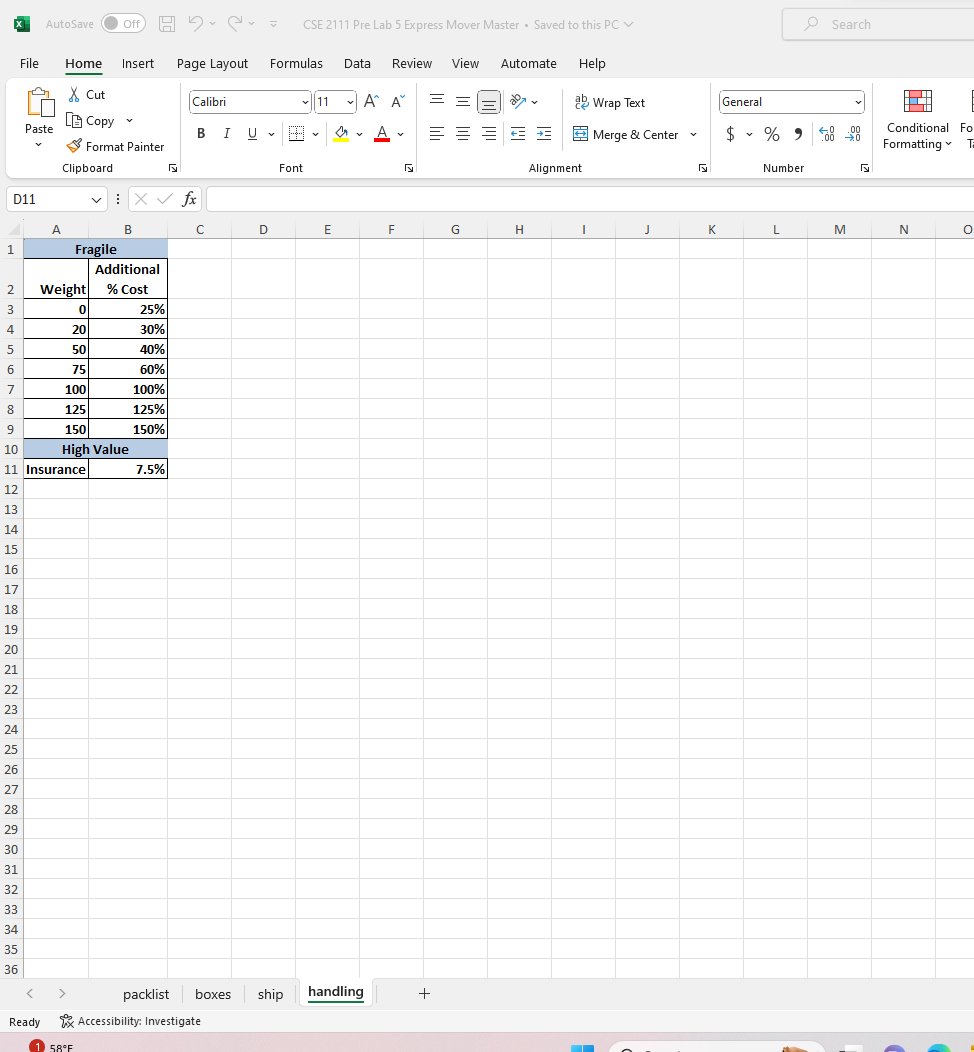
Task: Decrease font size with smaller A icon
Action: coord(398,101)
